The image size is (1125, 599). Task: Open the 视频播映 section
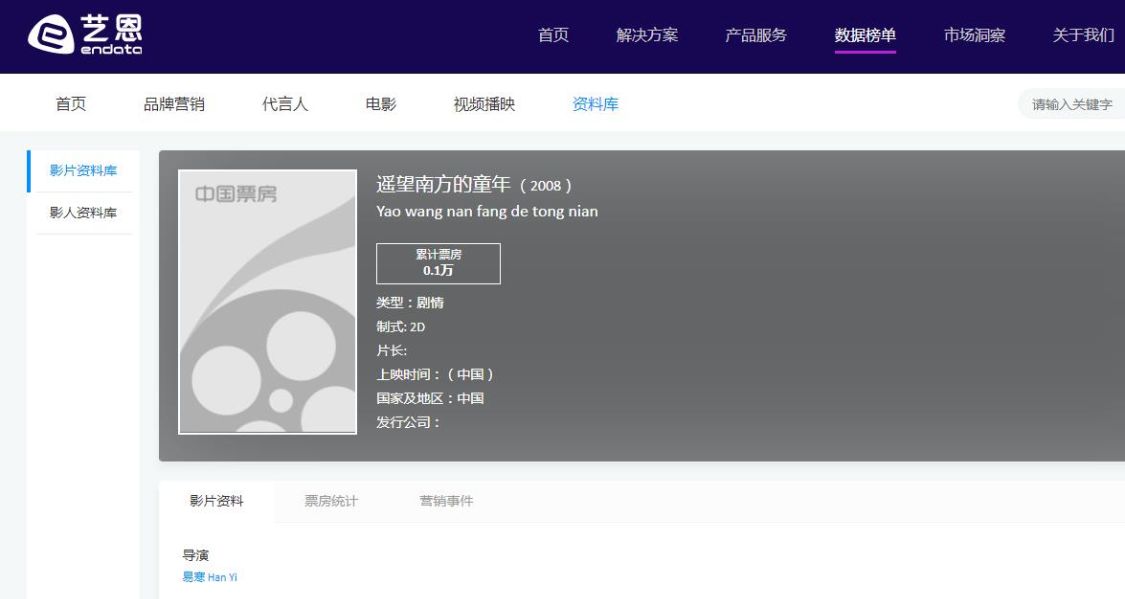click(484, 103)
